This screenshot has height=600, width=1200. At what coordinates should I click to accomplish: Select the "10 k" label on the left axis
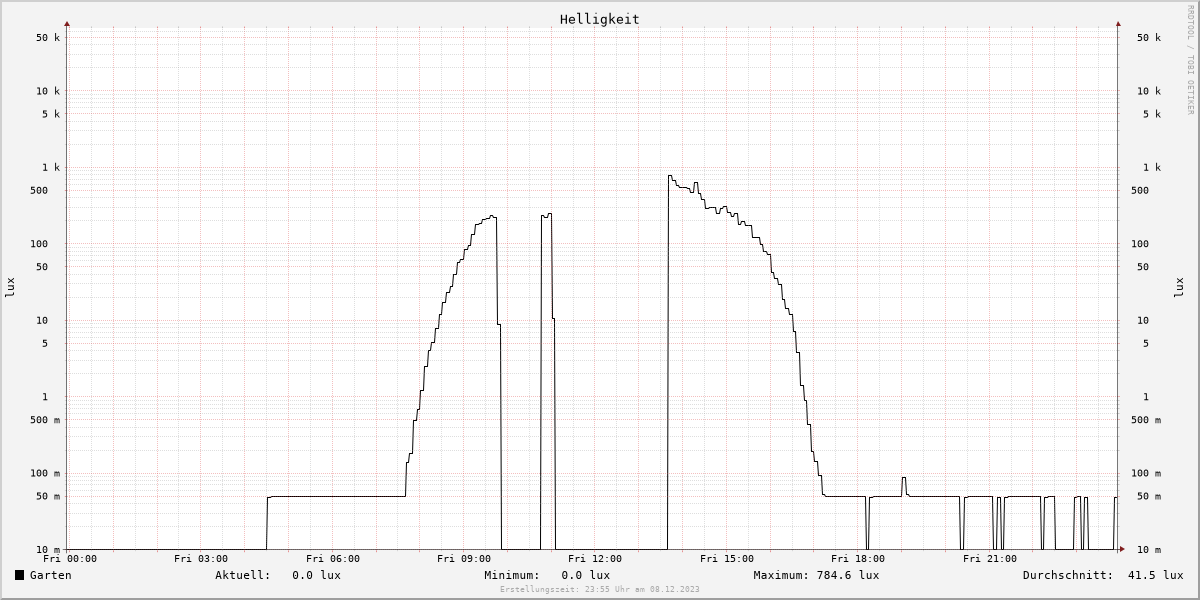[49, 91]
